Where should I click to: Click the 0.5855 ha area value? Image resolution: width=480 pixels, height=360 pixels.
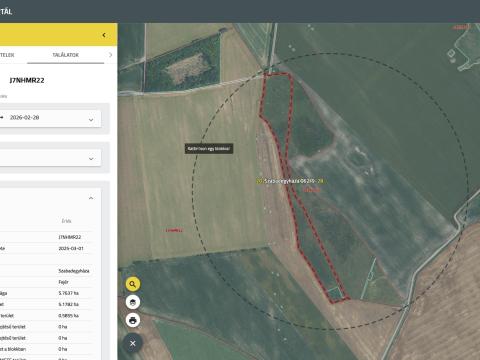[68, 316]
